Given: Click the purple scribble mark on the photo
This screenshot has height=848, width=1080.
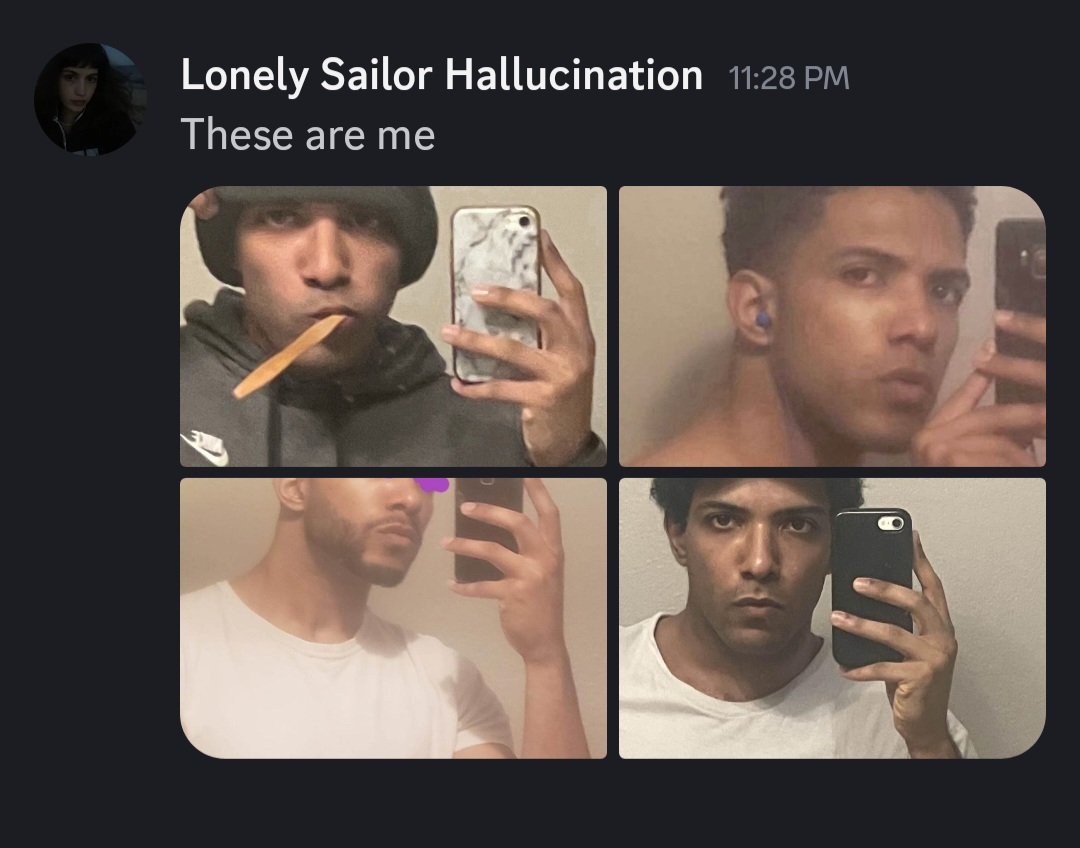Looking at the screenshot, I should [x=433, y=485].
